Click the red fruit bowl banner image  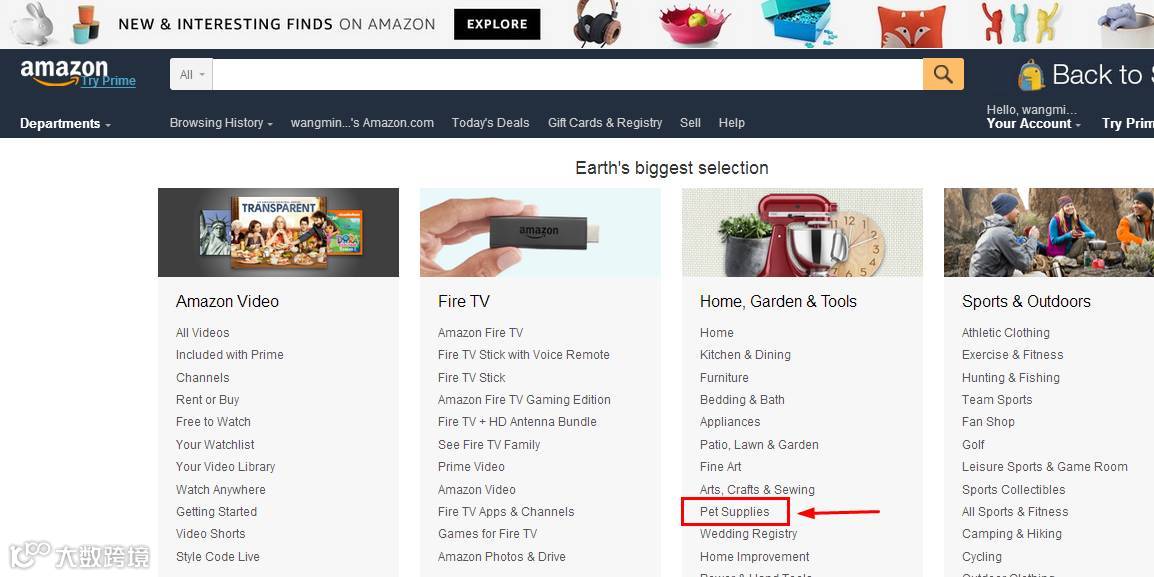(x=694, y=24)
